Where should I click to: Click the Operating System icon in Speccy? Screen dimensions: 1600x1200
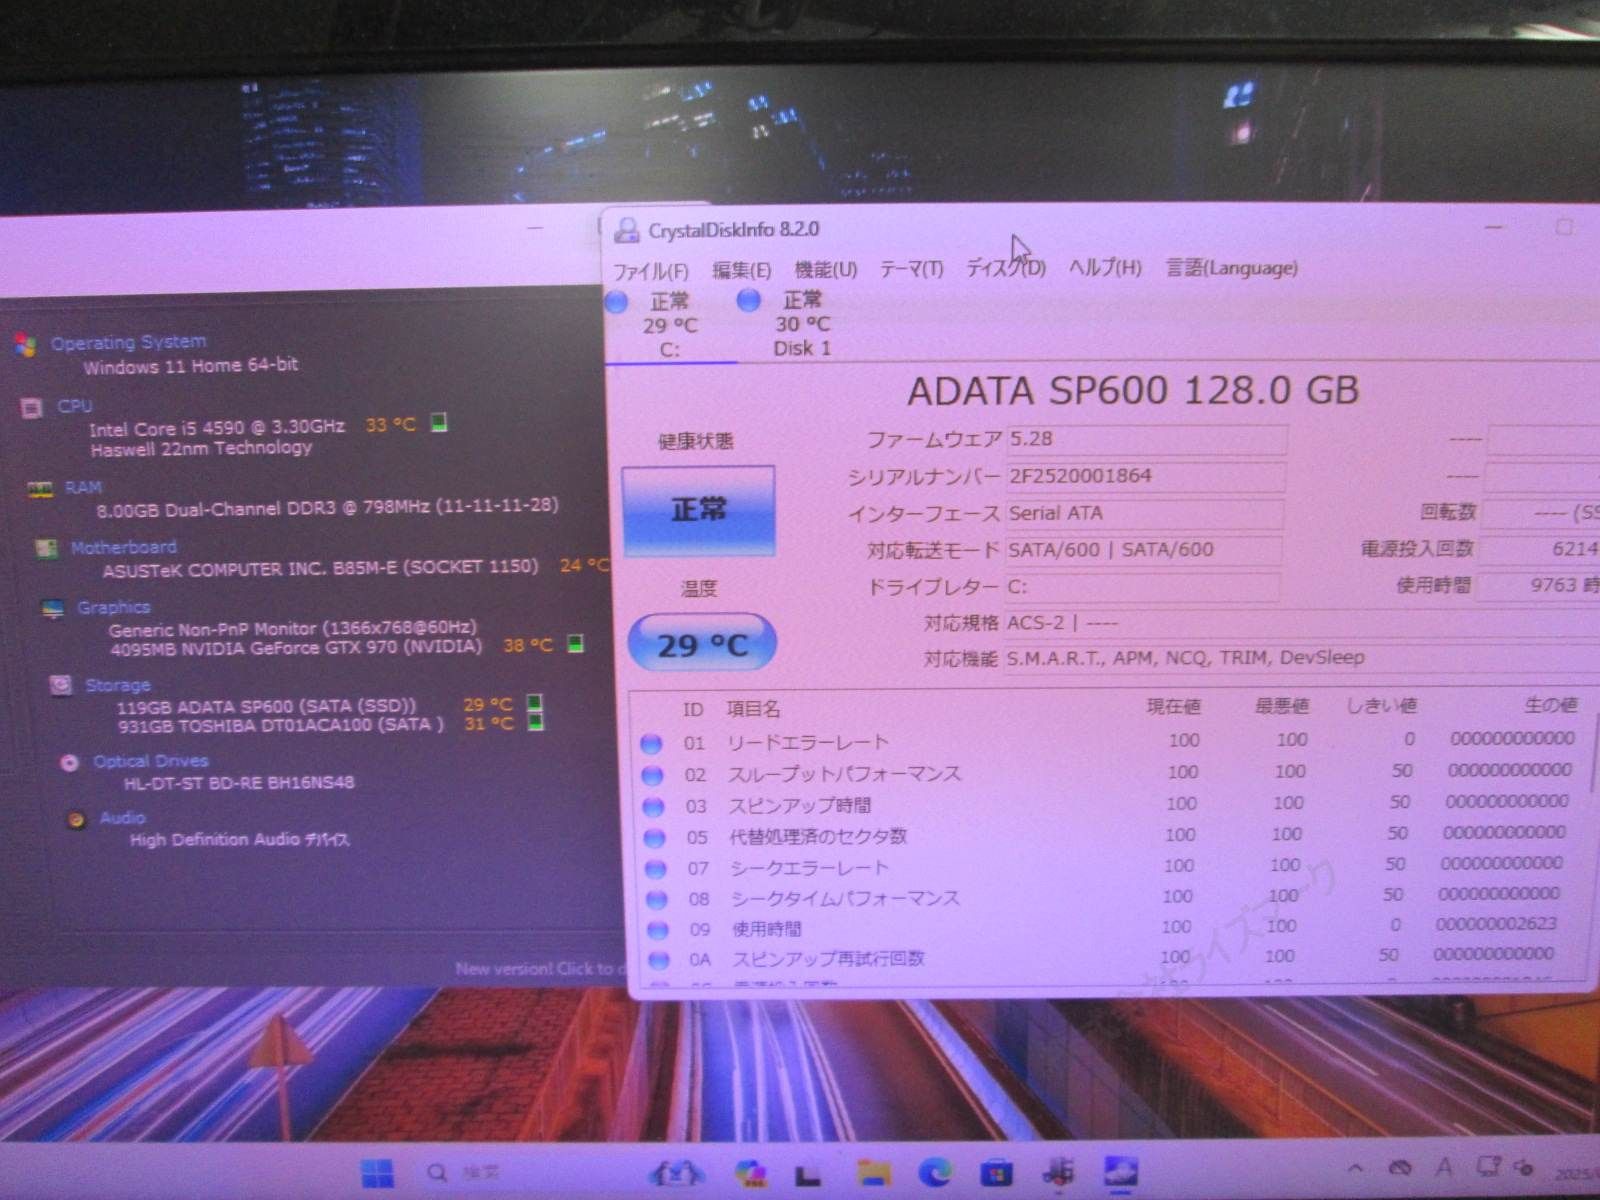(x=26, y=345)
